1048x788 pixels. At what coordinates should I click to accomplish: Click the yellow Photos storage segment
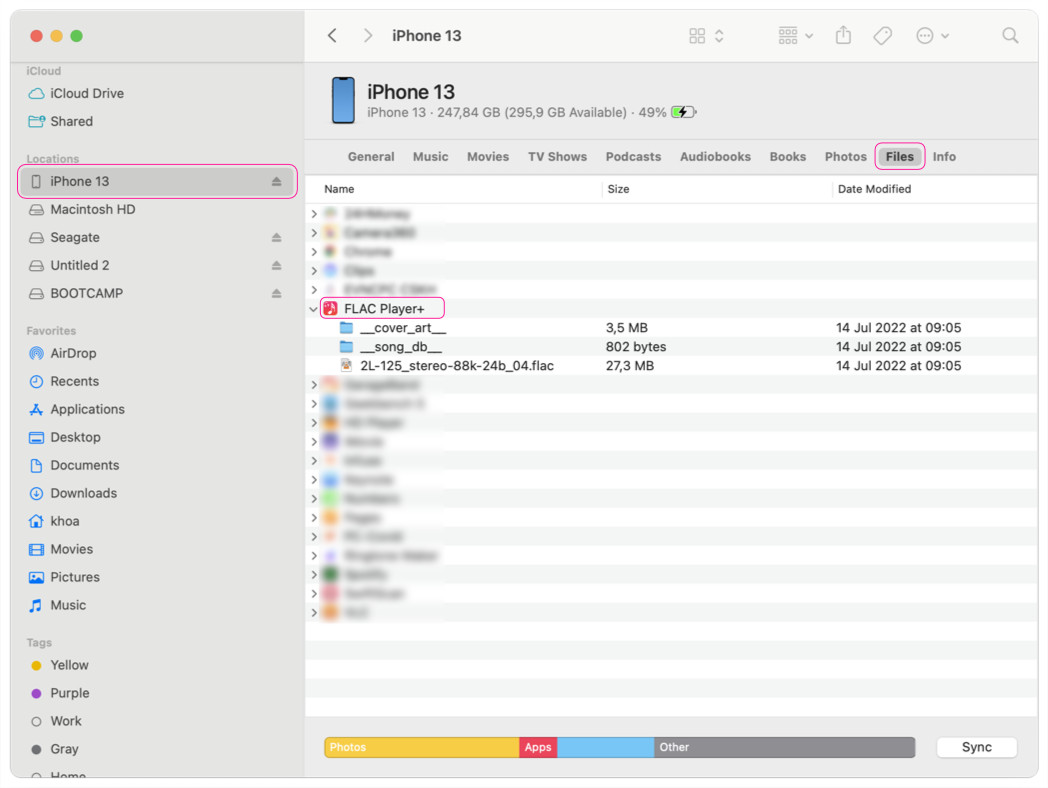[x=421, y=747]
